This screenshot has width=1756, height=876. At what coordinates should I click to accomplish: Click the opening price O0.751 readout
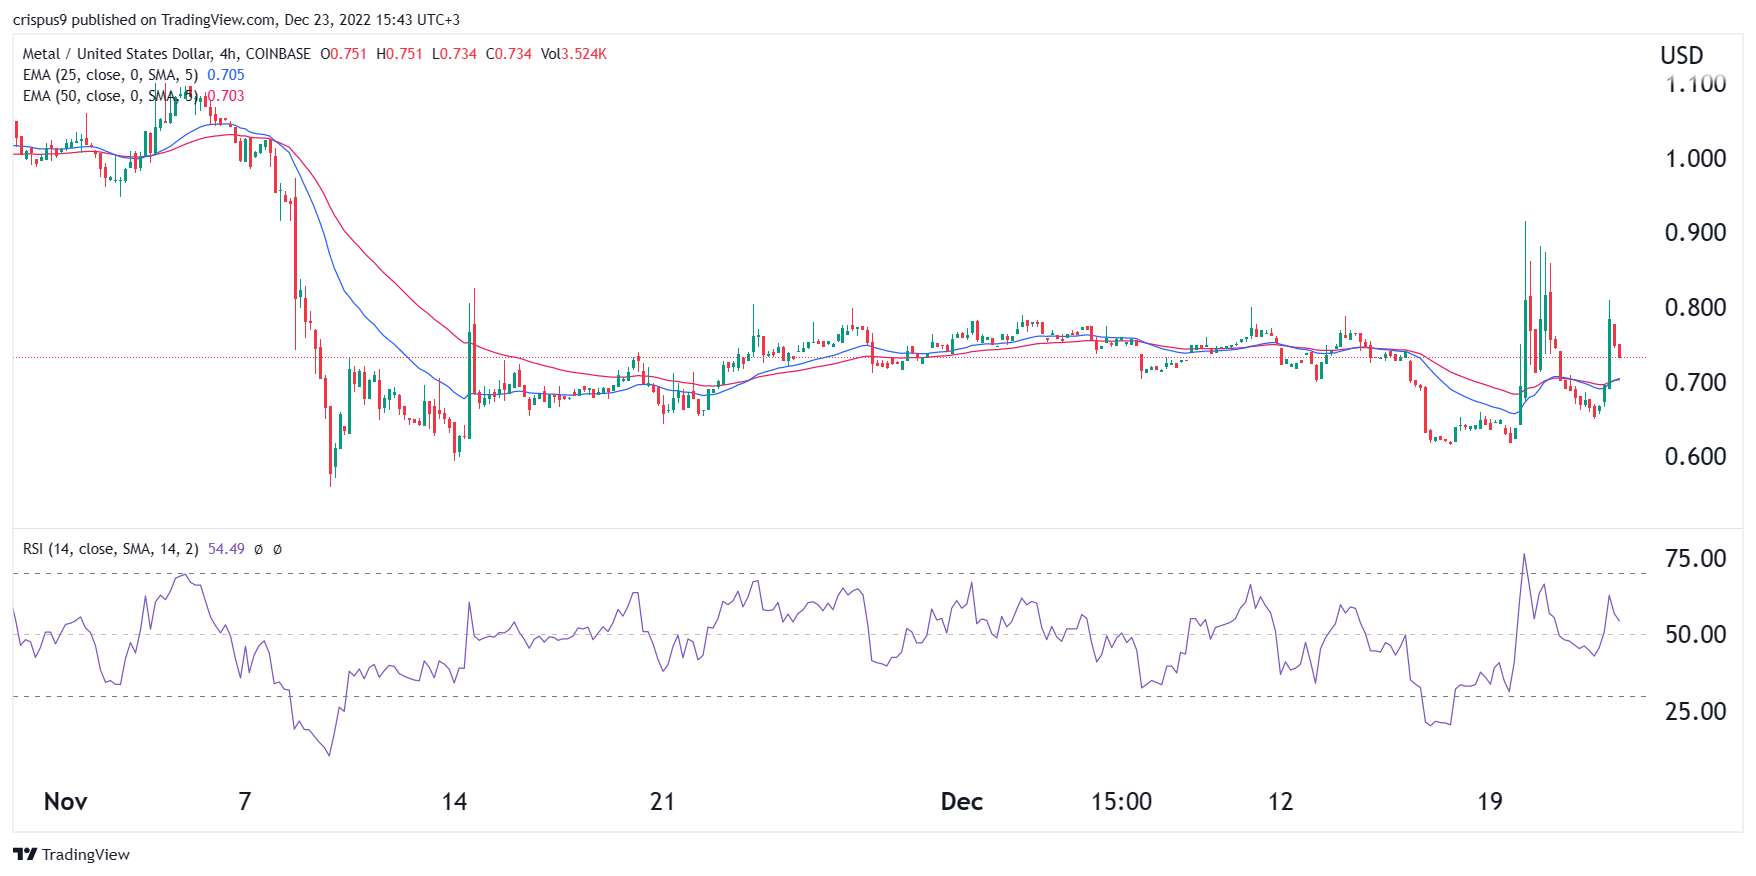pos(344,54)
